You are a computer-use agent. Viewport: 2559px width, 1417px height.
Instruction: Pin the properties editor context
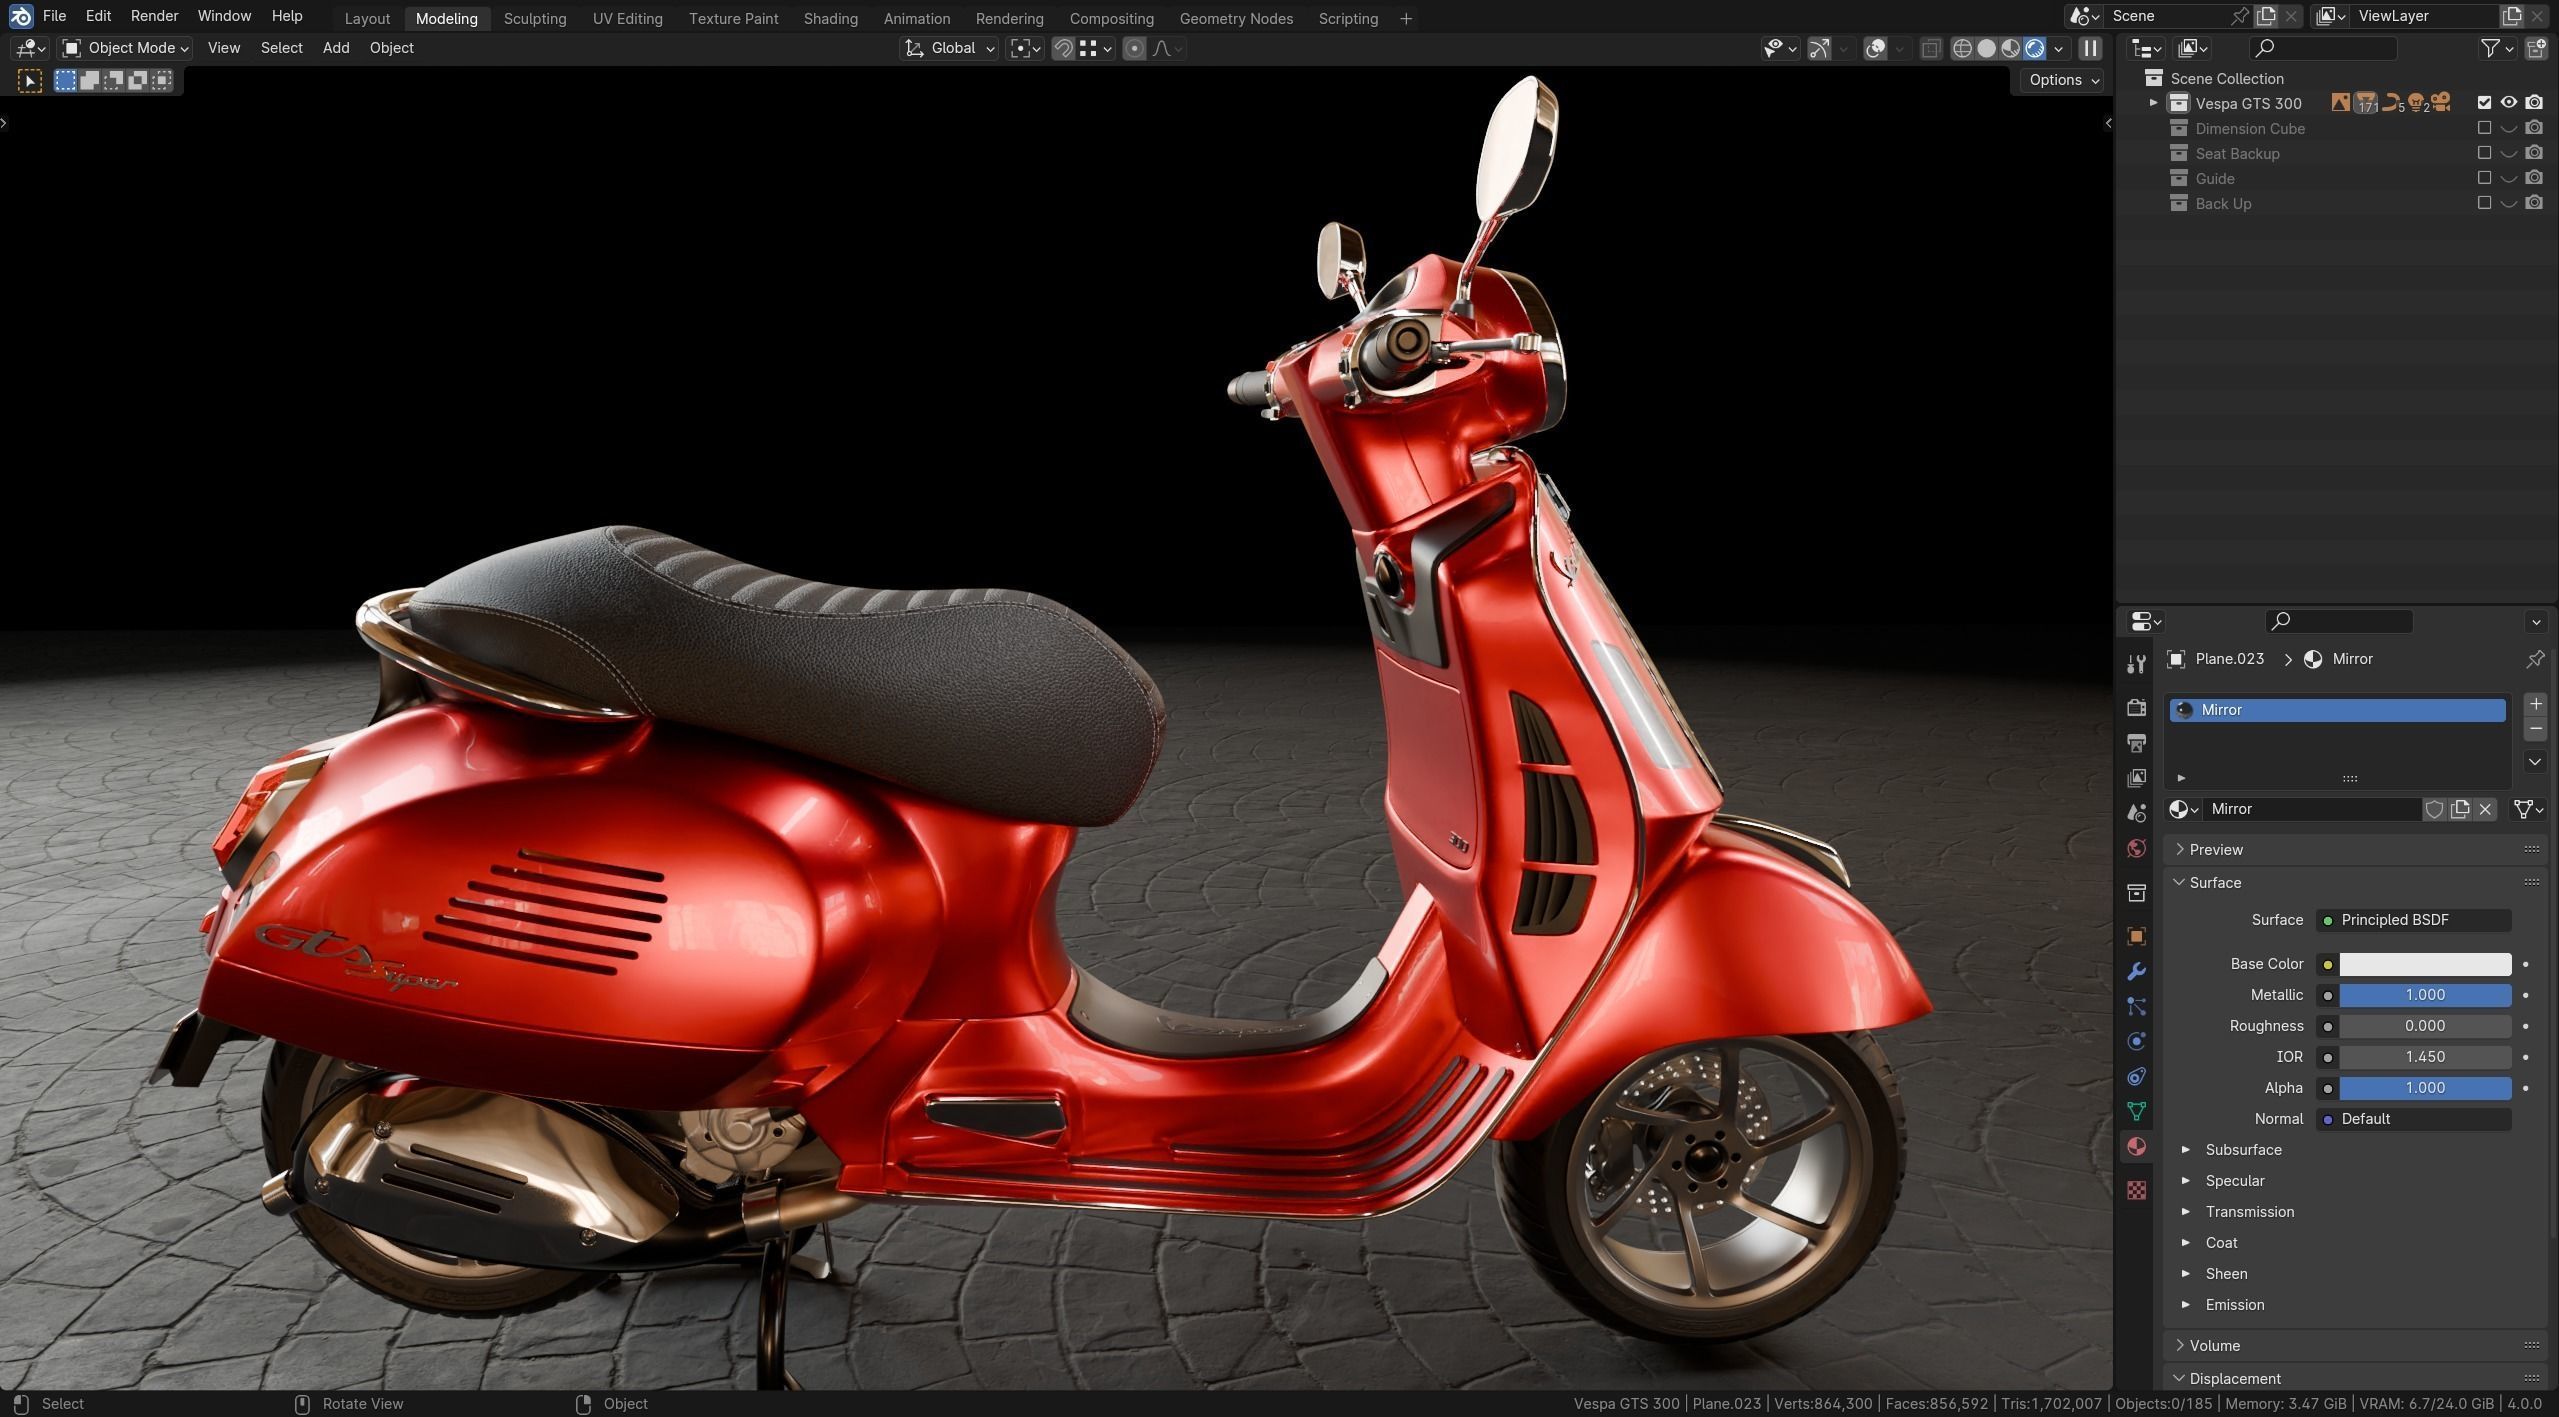[x=2535, y=659]
